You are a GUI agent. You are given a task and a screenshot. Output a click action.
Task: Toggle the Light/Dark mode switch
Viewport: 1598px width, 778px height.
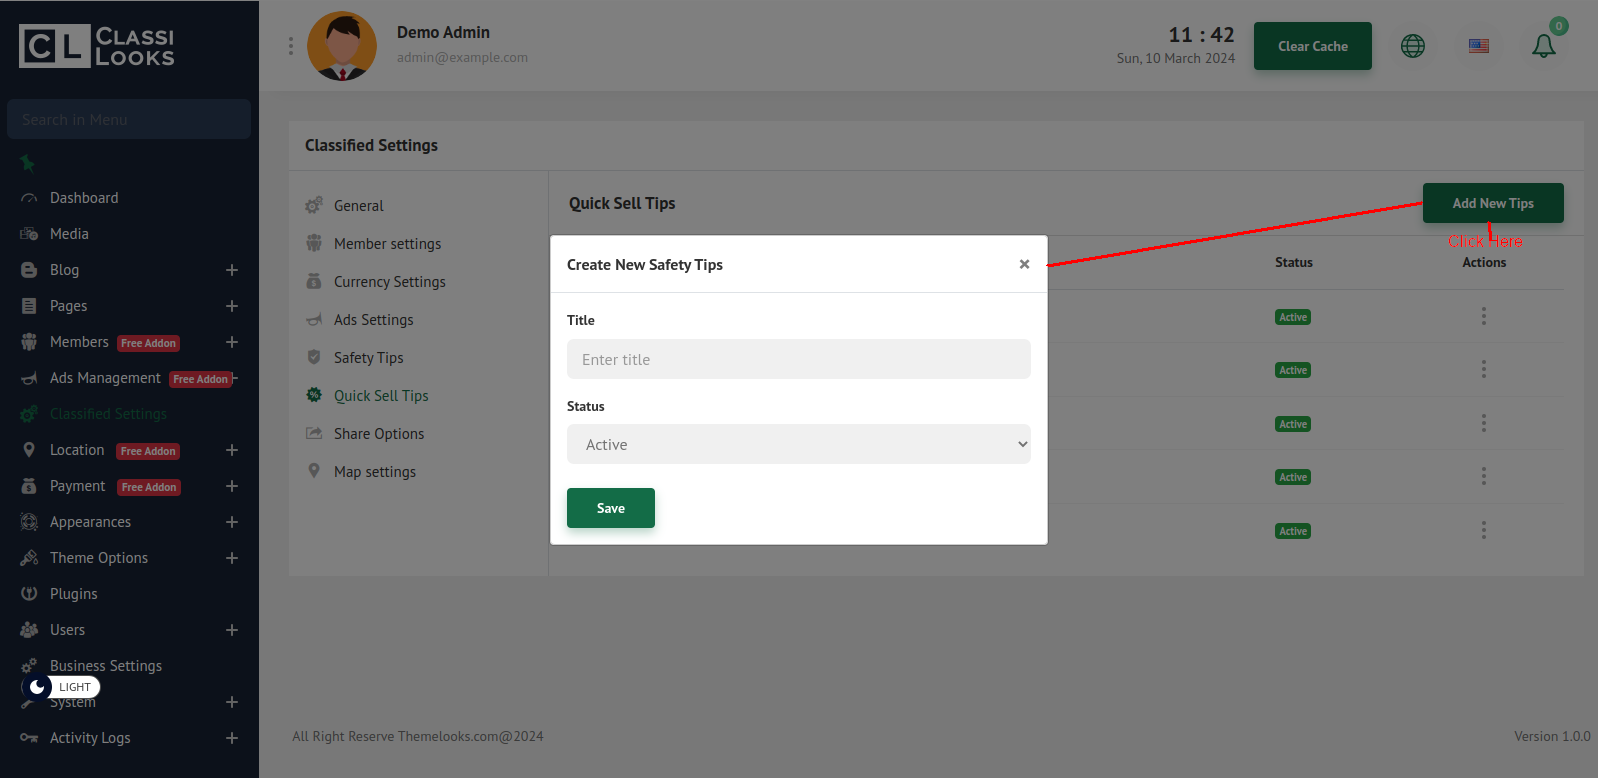pyautogui.click(x=61, y=687)
